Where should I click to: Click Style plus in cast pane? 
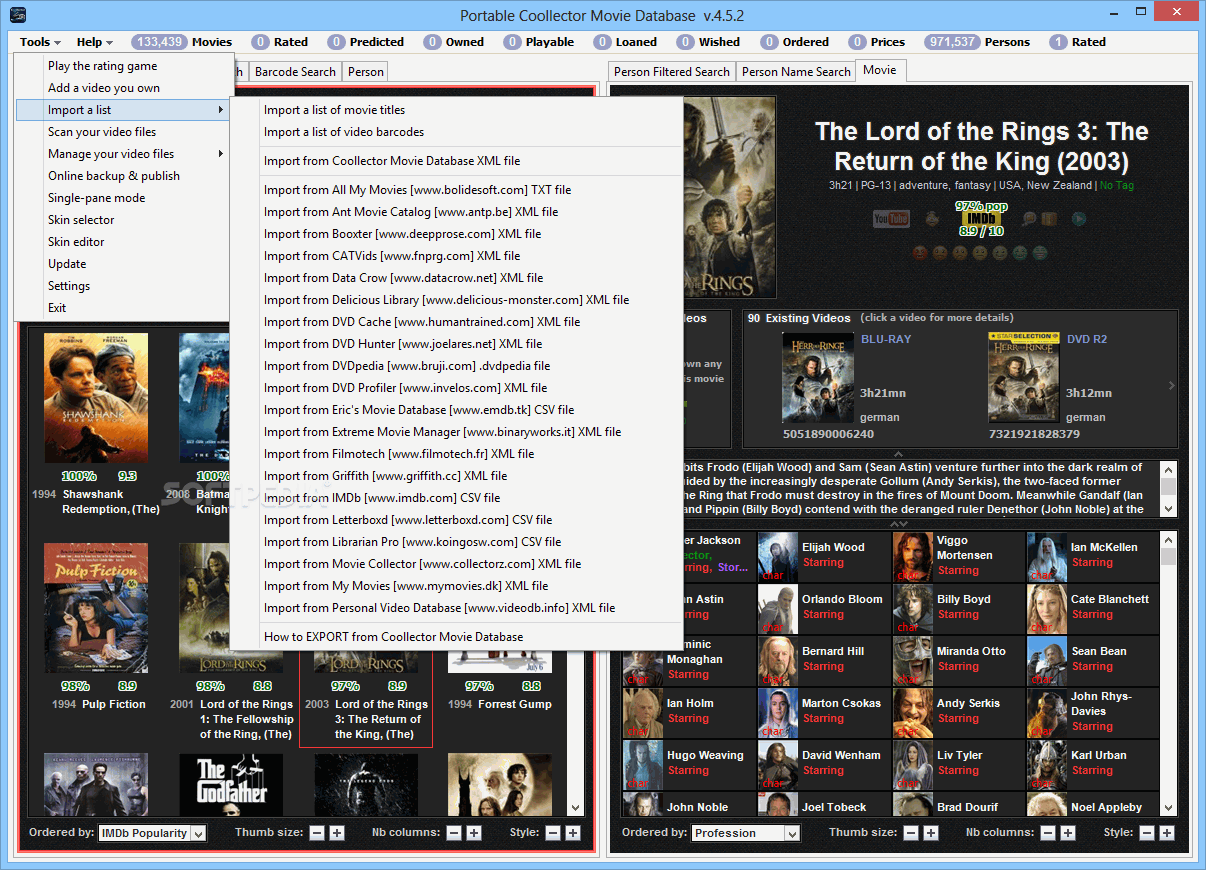pos(1167,833)
